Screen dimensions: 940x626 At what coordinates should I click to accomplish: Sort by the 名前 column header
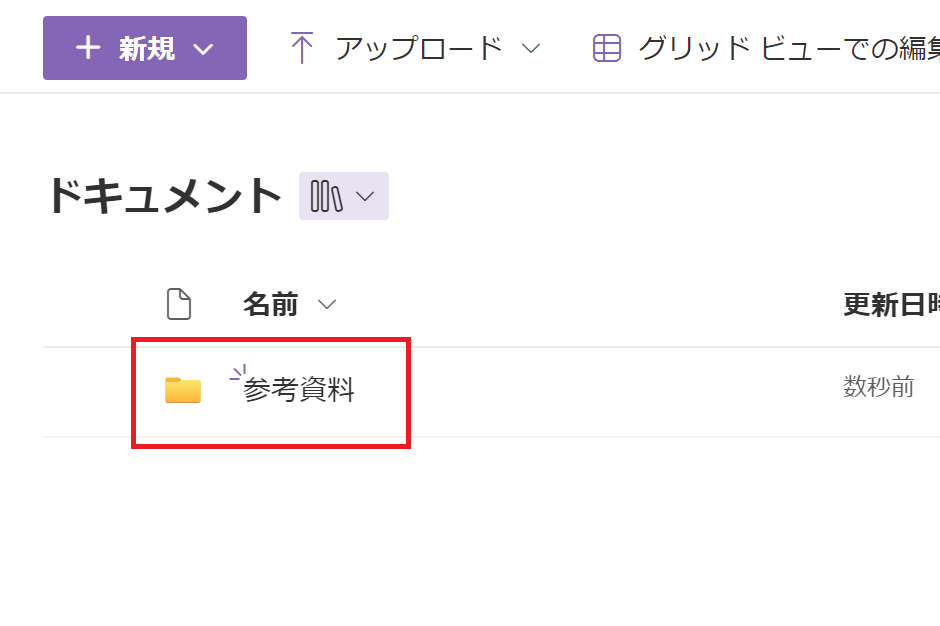coord(270,304)
